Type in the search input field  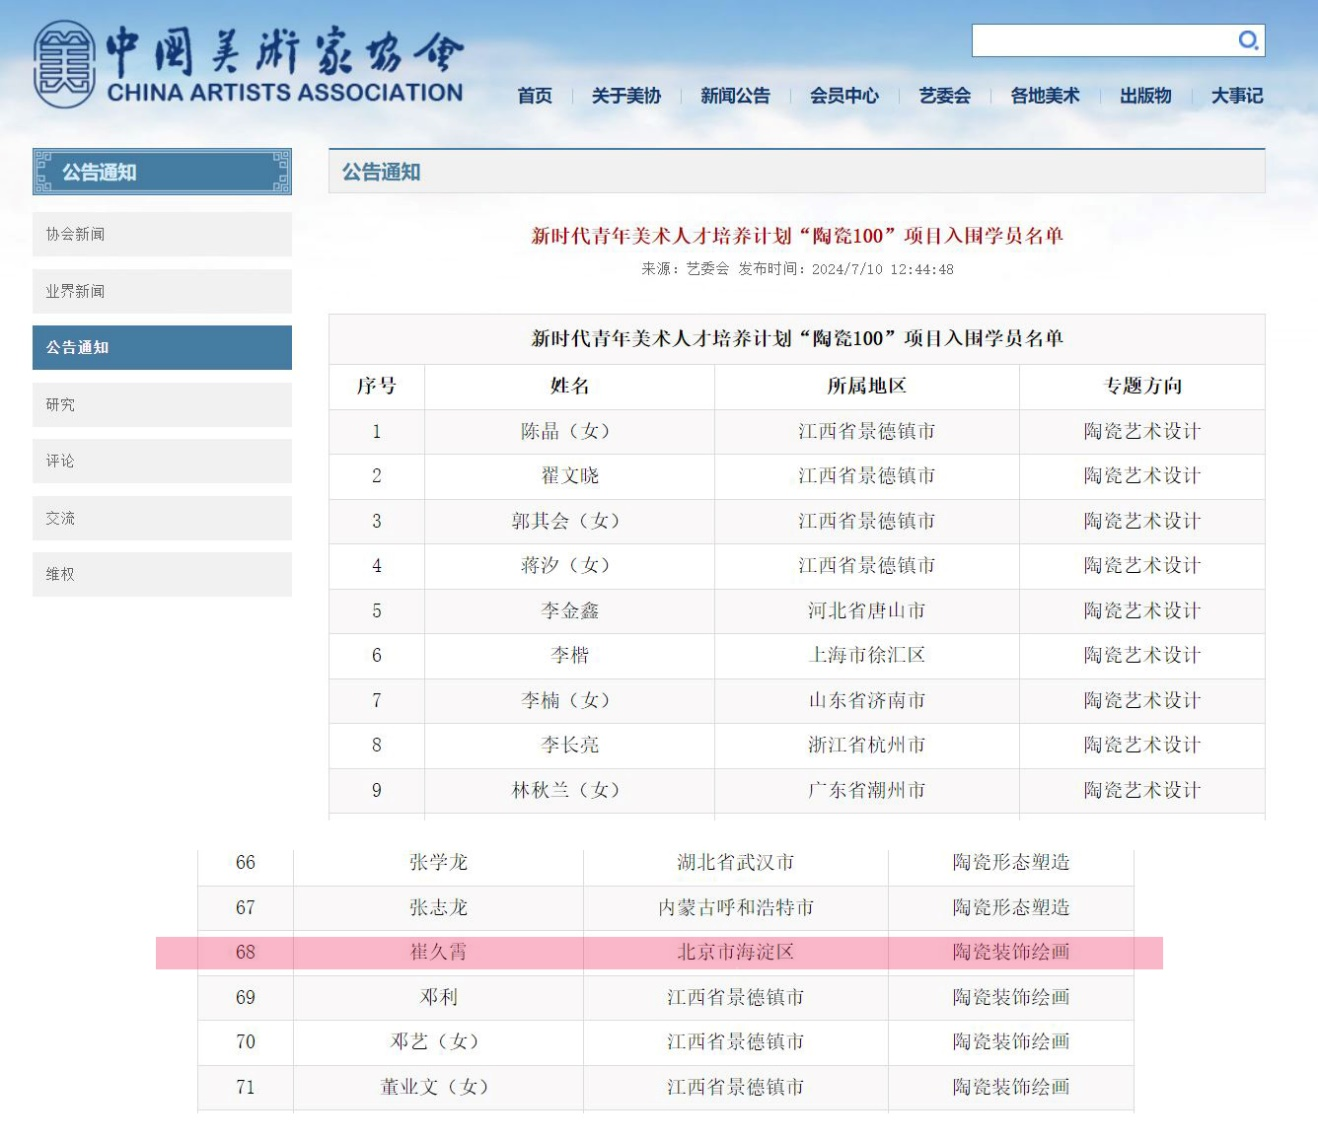[1100, 40]
